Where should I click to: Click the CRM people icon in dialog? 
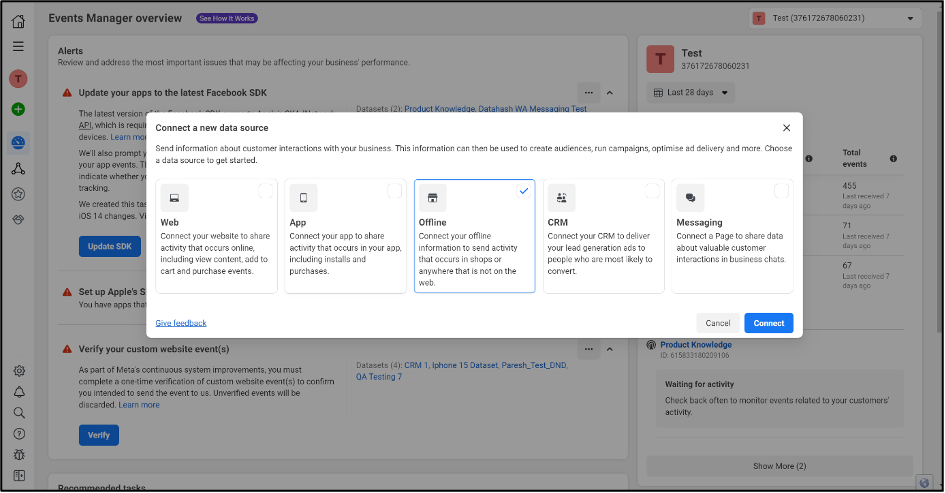click(561, 198)
